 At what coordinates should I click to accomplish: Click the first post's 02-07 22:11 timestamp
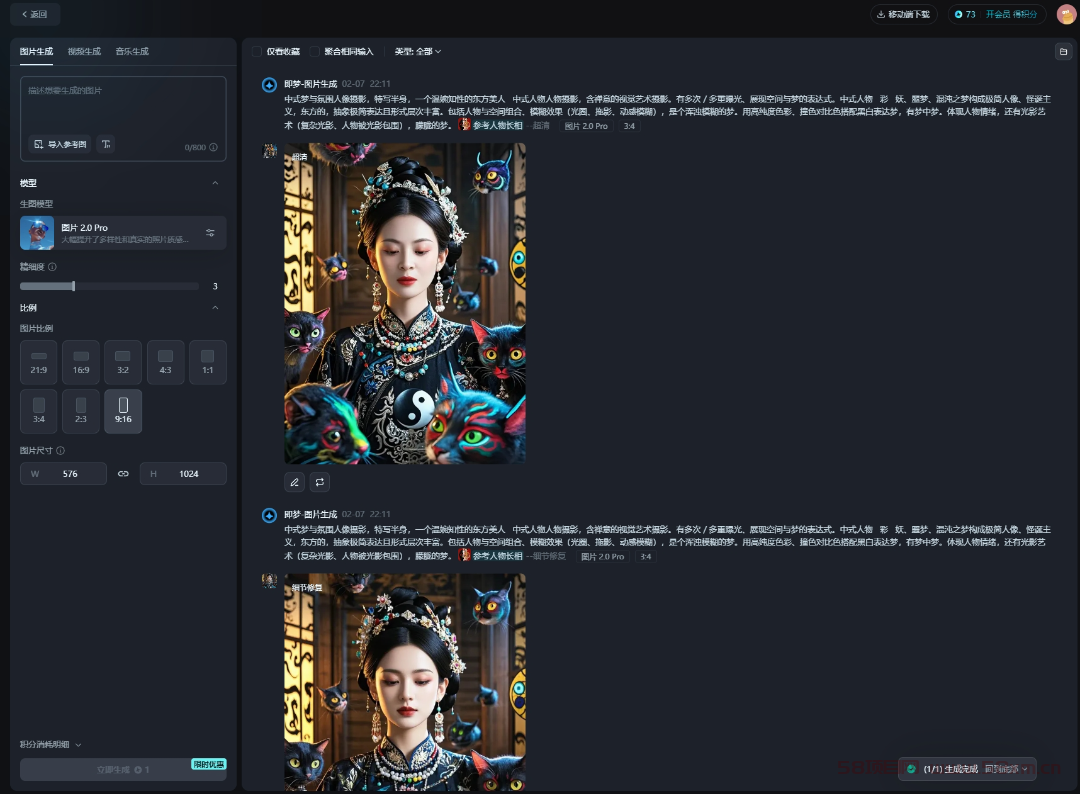[366, 84]
